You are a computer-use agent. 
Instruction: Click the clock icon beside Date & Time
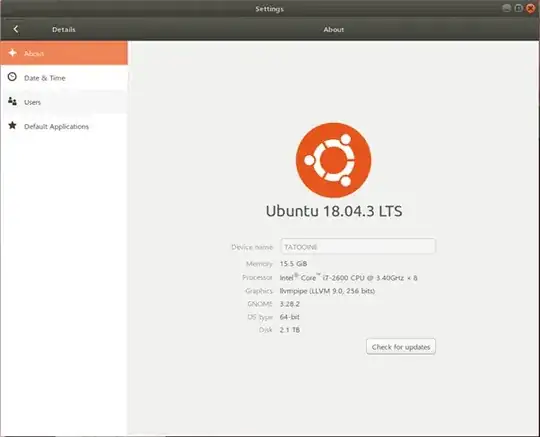coord(12,77)
